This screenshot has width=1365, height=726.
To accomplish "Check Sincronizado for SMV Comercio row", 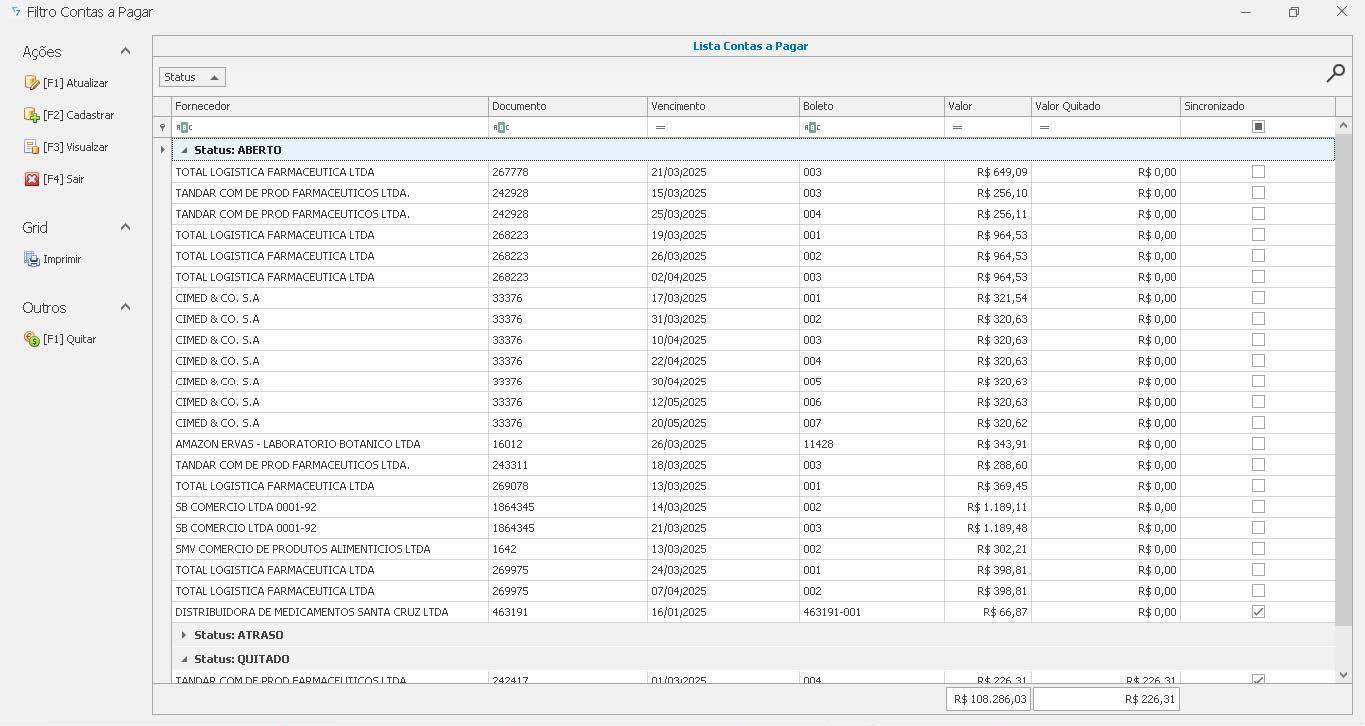I will 1258,549.
